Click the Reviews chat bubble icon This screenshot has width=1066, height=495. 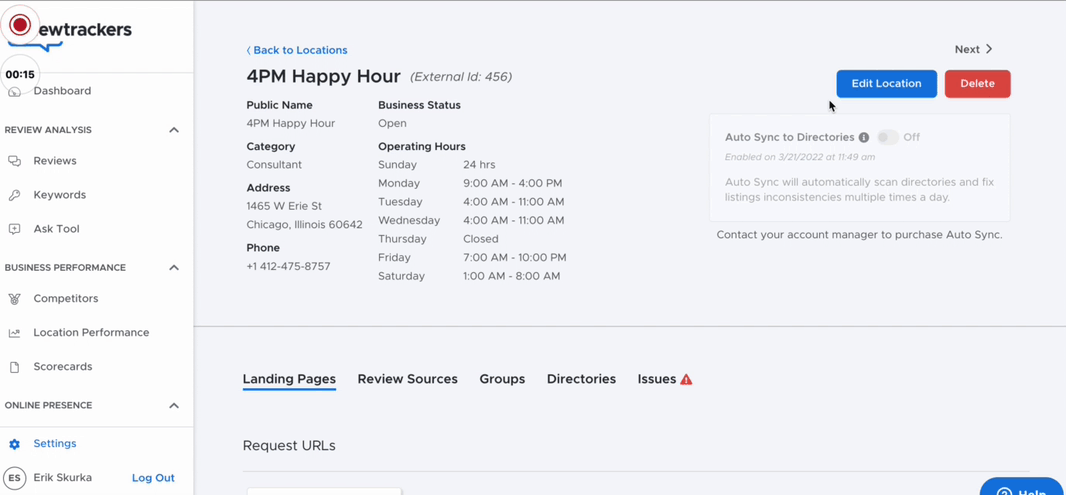point(14,161)
